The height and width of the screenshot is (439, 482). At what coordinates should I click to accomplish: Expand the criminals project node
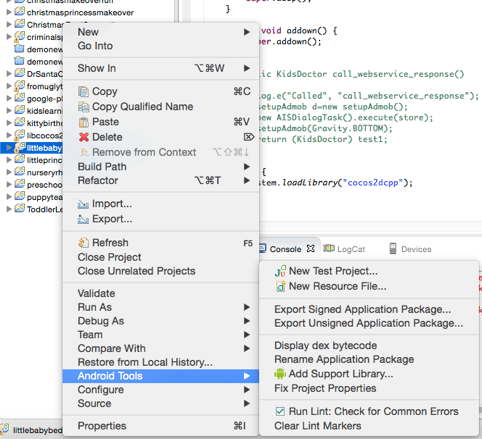click(x=9, y=37)
